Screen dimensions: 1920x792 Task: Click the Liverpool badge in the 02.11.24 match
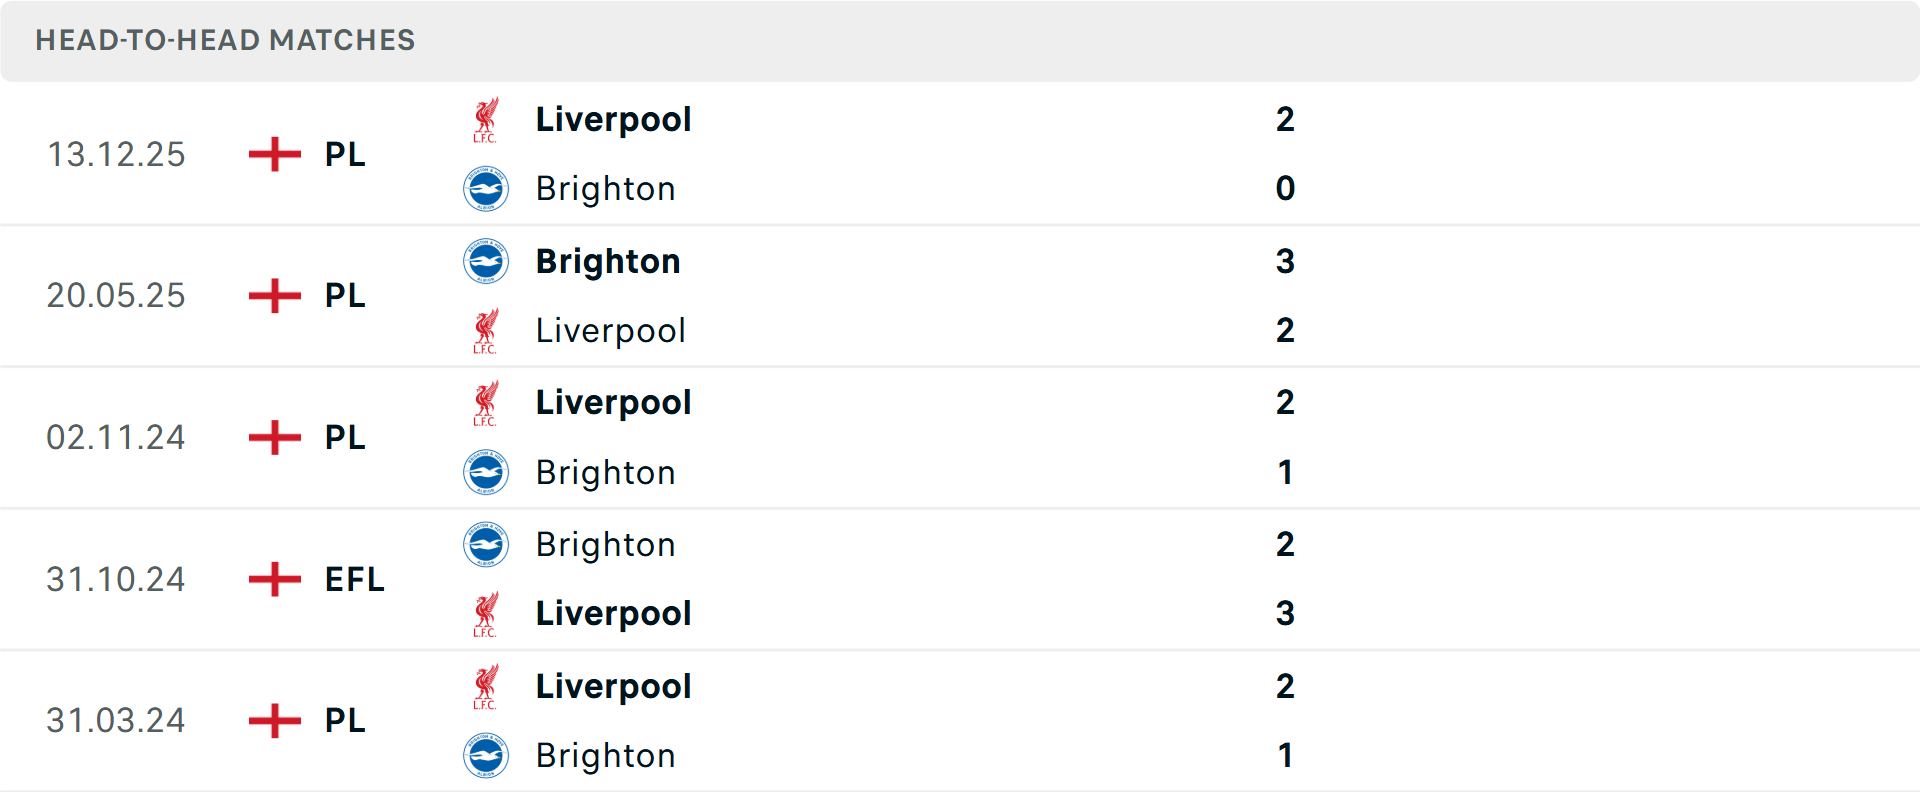486,403
